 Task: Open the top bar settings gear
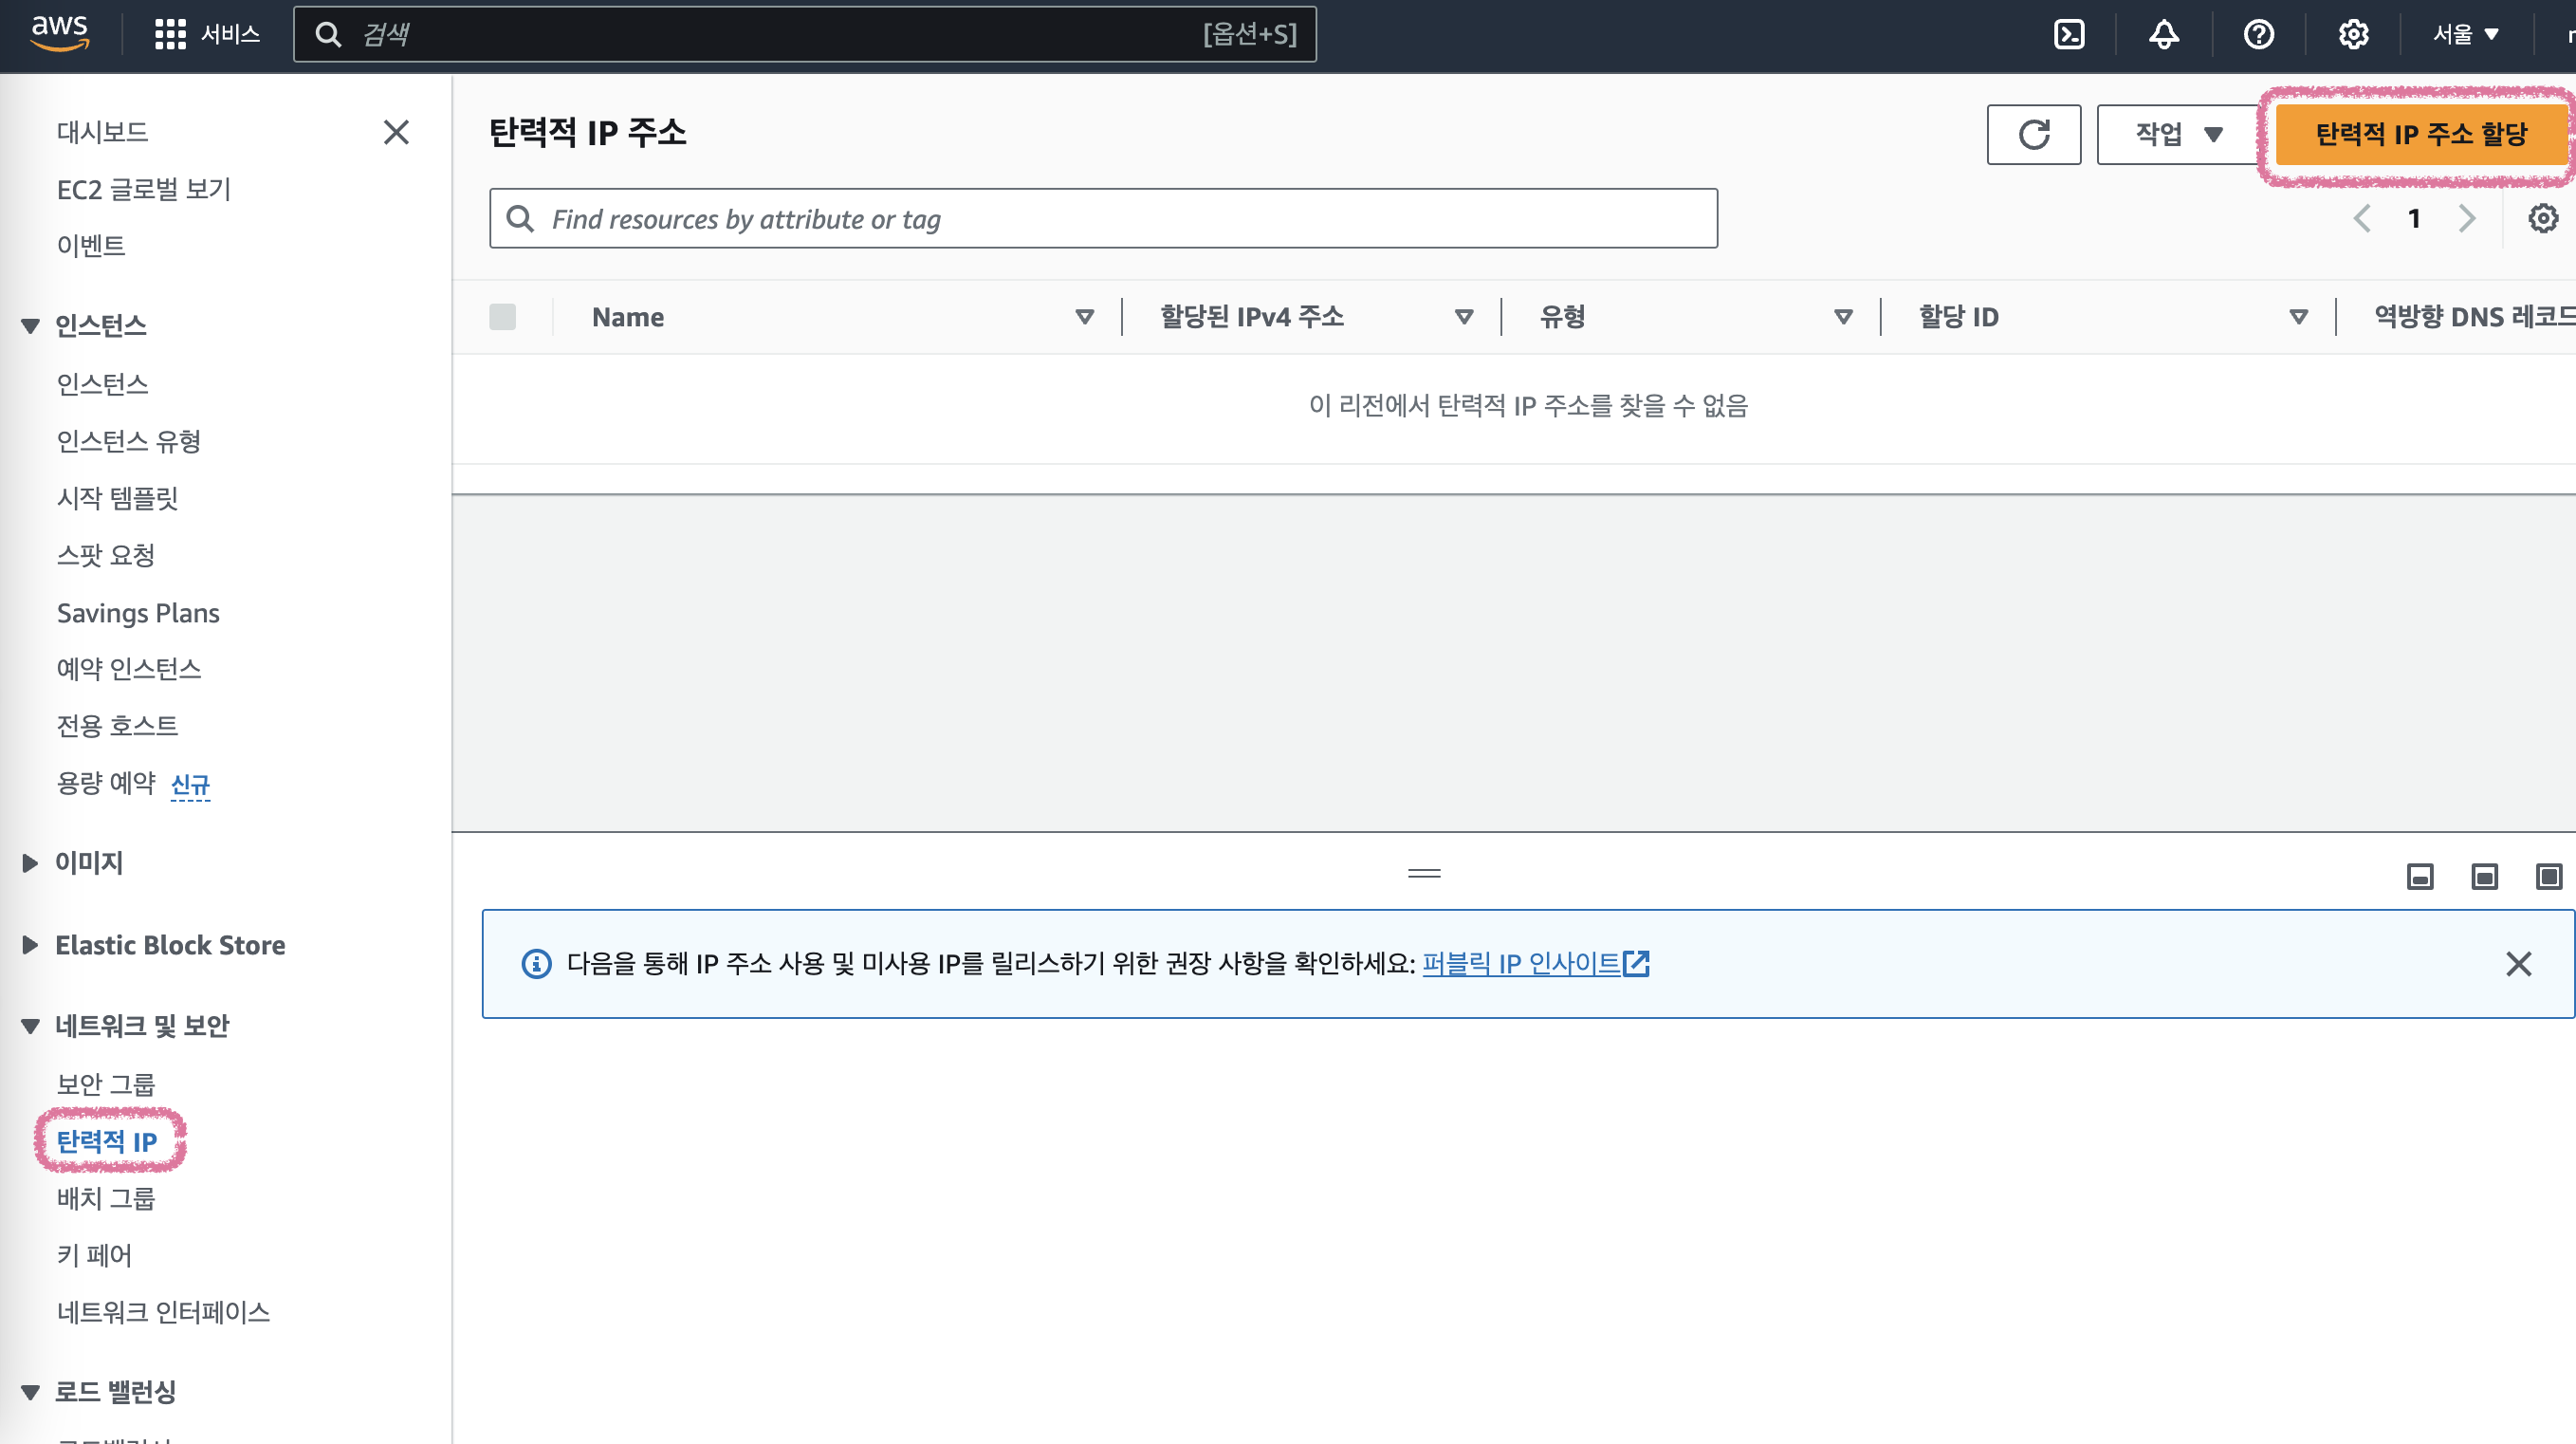tap(2353, 34)
